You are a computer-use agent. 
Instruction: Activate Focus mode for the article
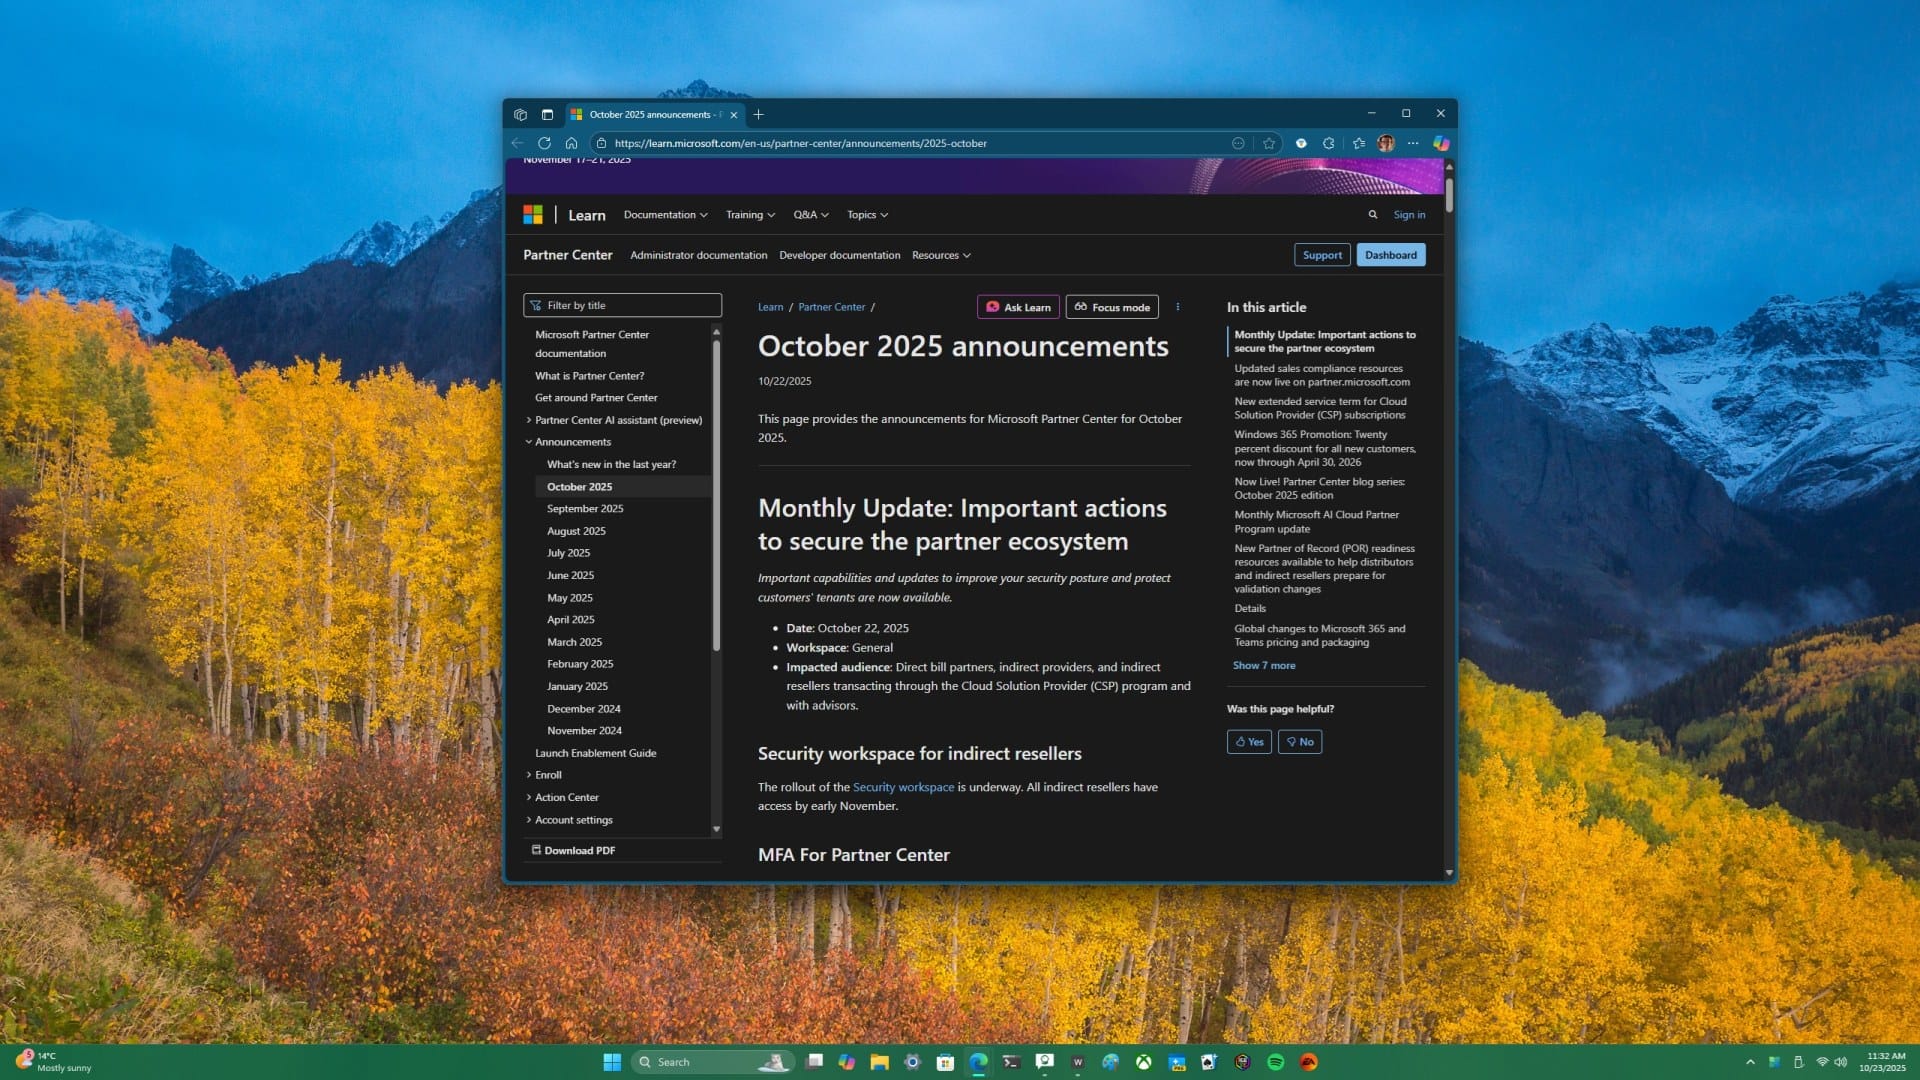coord(1111,307)
